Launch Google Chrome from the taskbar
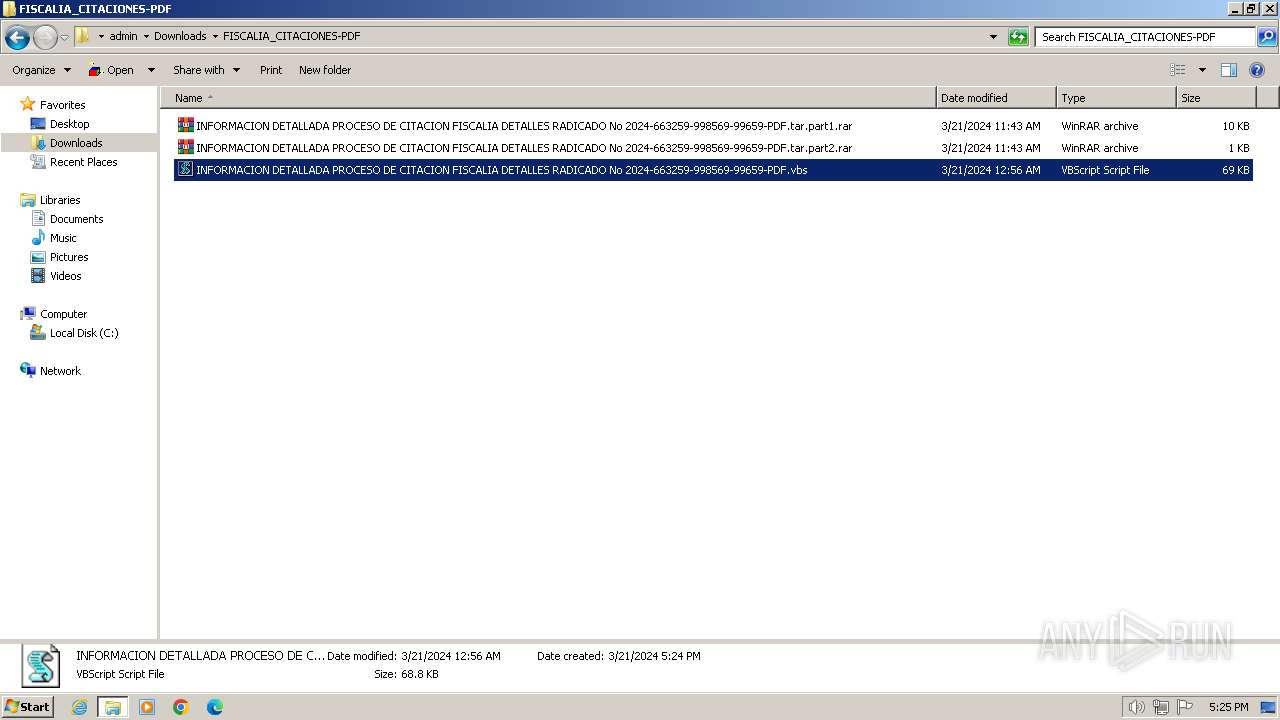 click(x=181, y=707)
